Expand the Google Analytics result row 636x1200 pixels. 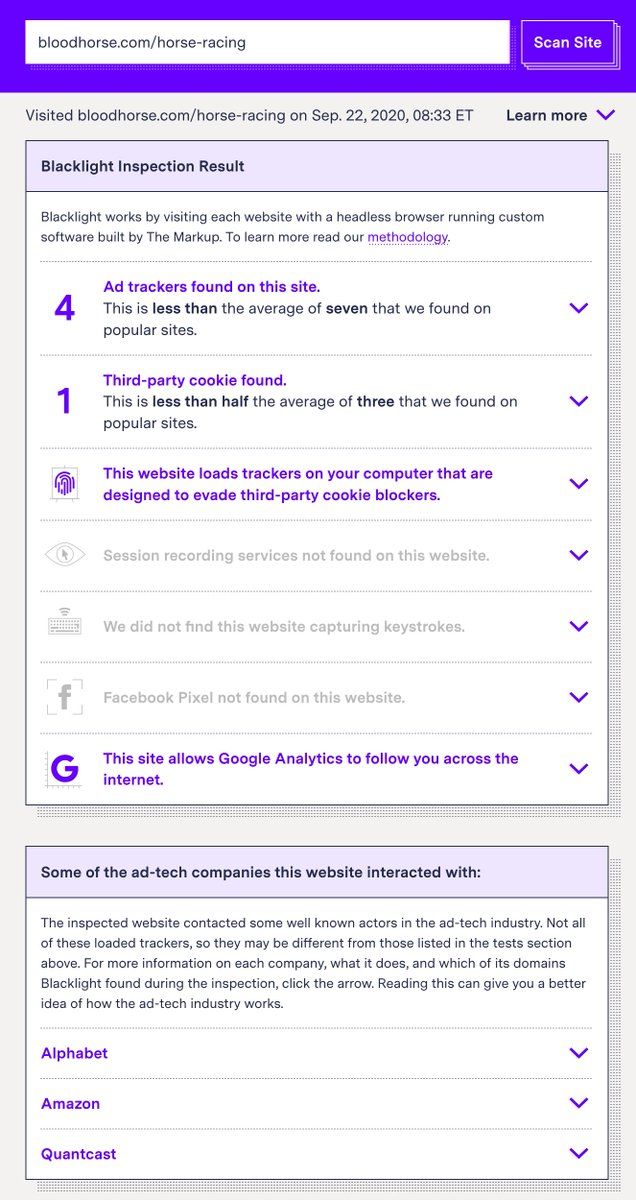click(x=578, y=769)
